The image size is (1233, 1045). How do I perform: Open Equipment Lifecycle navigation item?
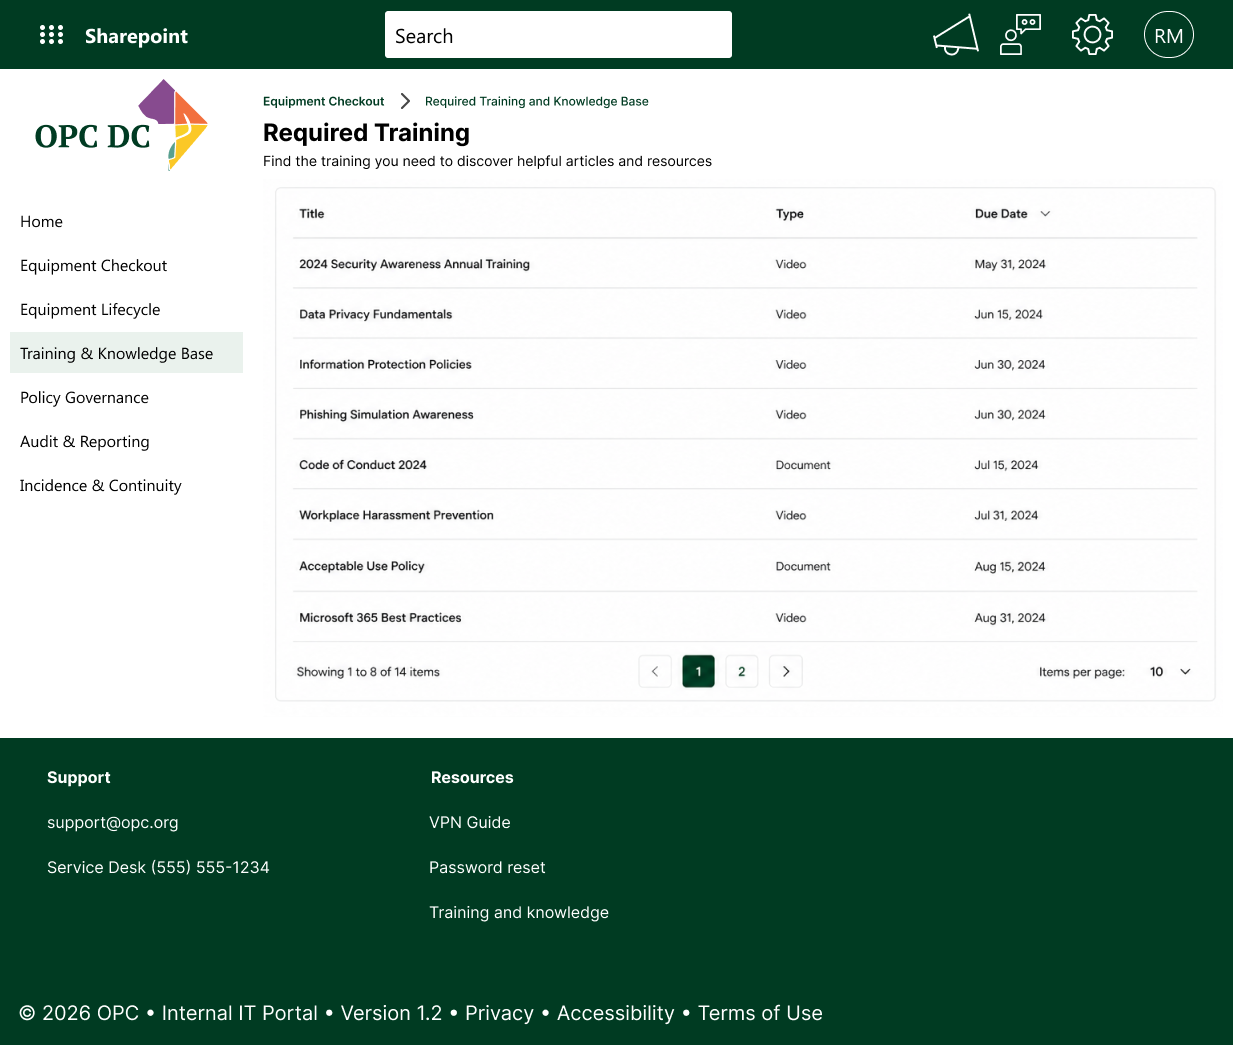(x=90, y=310)
